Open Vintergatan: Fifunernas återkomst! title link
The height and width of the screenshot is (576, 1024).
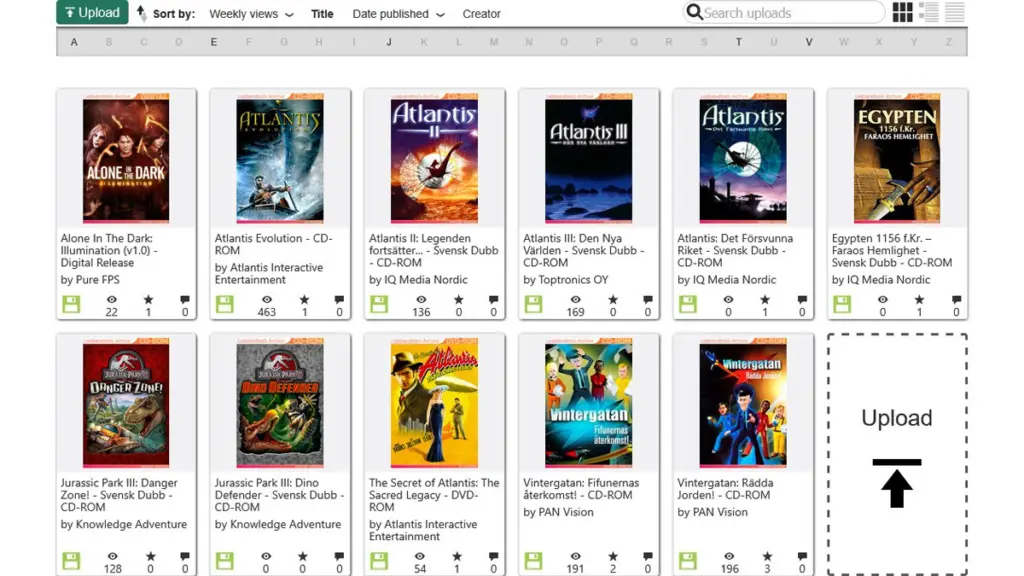click(x=581, y=488)
